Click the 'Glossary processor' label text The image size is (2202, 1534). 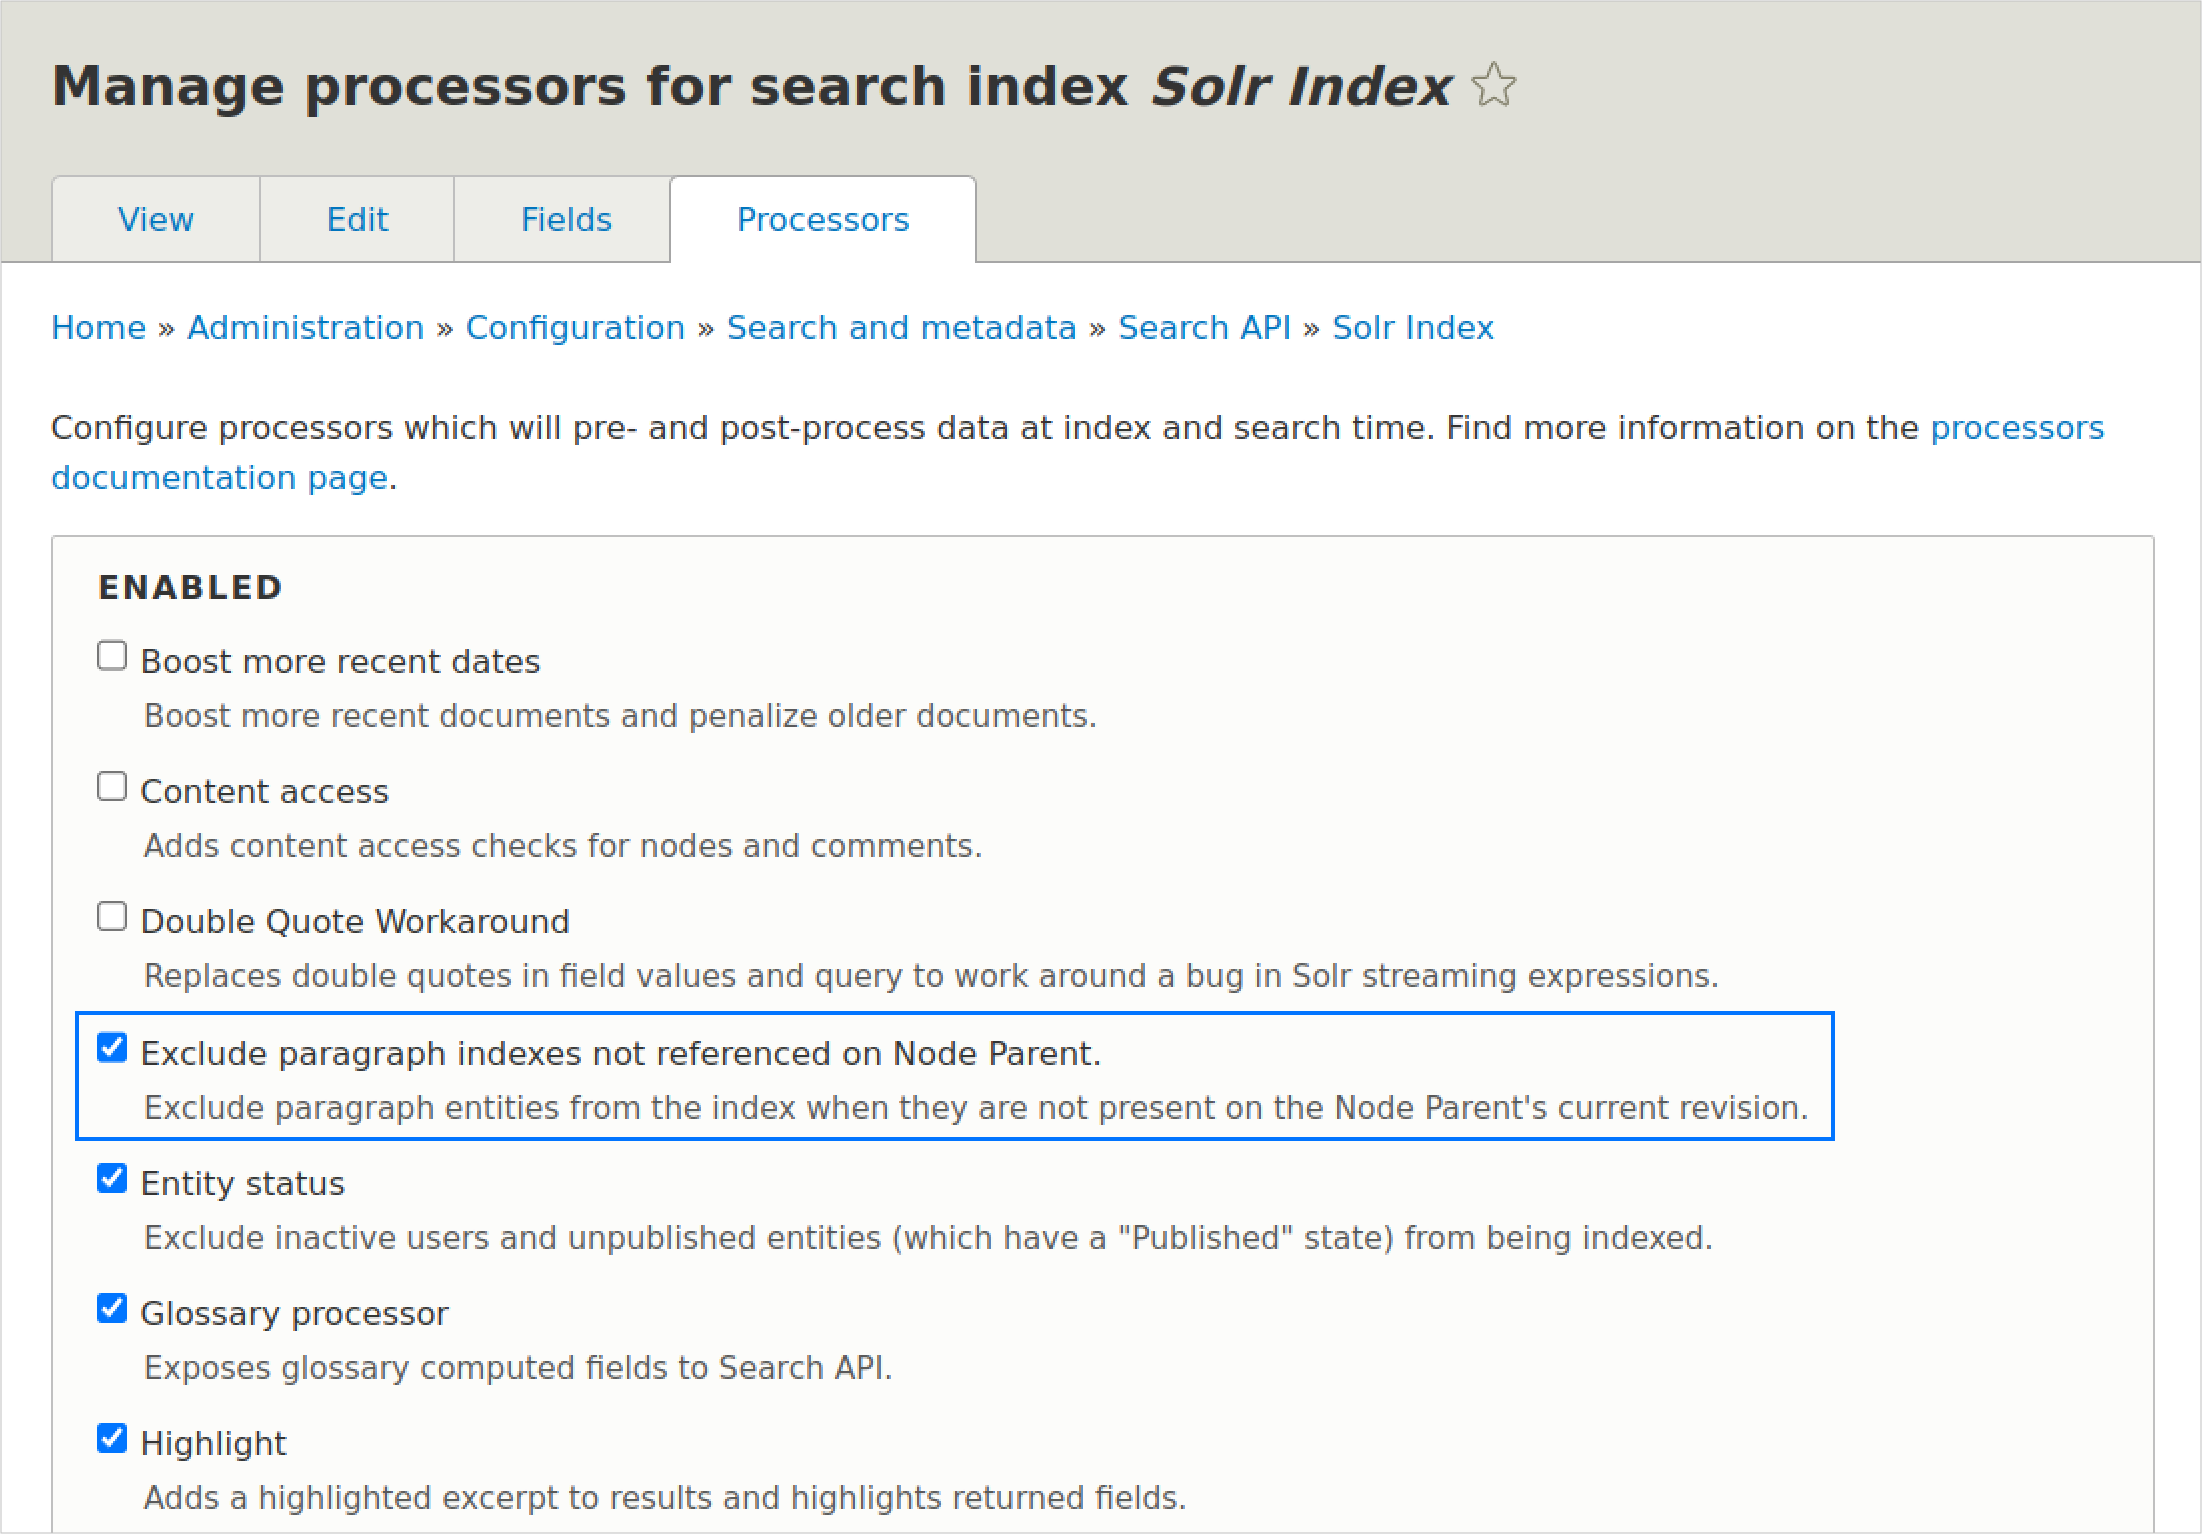tap(295, 1314)
